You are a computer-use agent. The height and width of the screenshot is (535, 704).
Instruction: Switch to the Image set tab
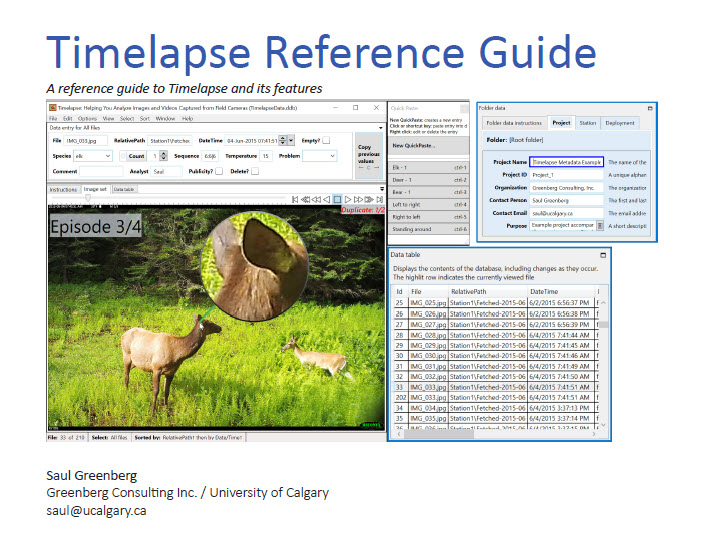(x=96, y=189)
